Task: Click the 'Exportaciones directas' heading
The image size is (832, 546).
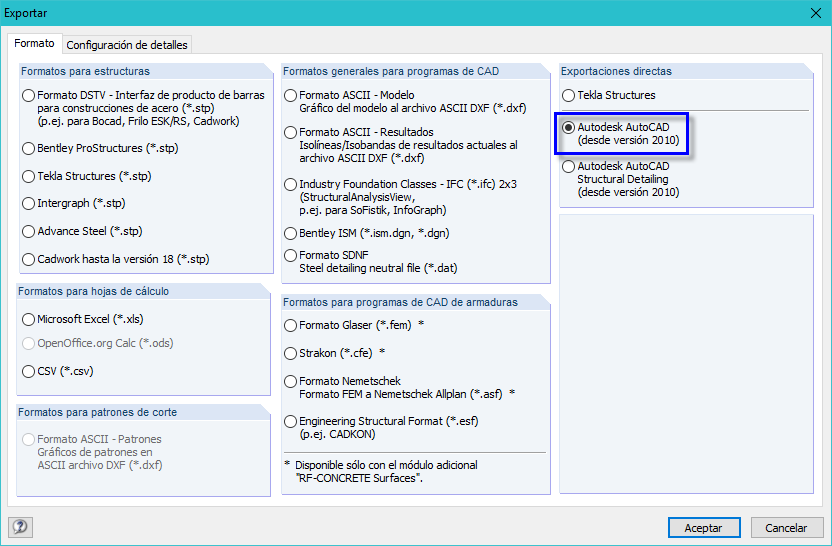Action: [x=616, y=71]
